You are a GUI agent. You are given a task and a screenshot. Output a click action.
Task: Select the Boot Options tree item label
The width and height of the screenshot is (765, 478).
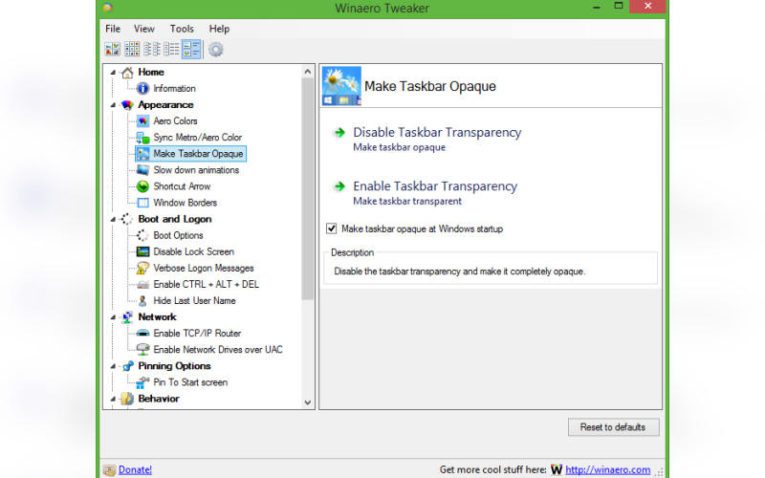click(x=178, y=235)
